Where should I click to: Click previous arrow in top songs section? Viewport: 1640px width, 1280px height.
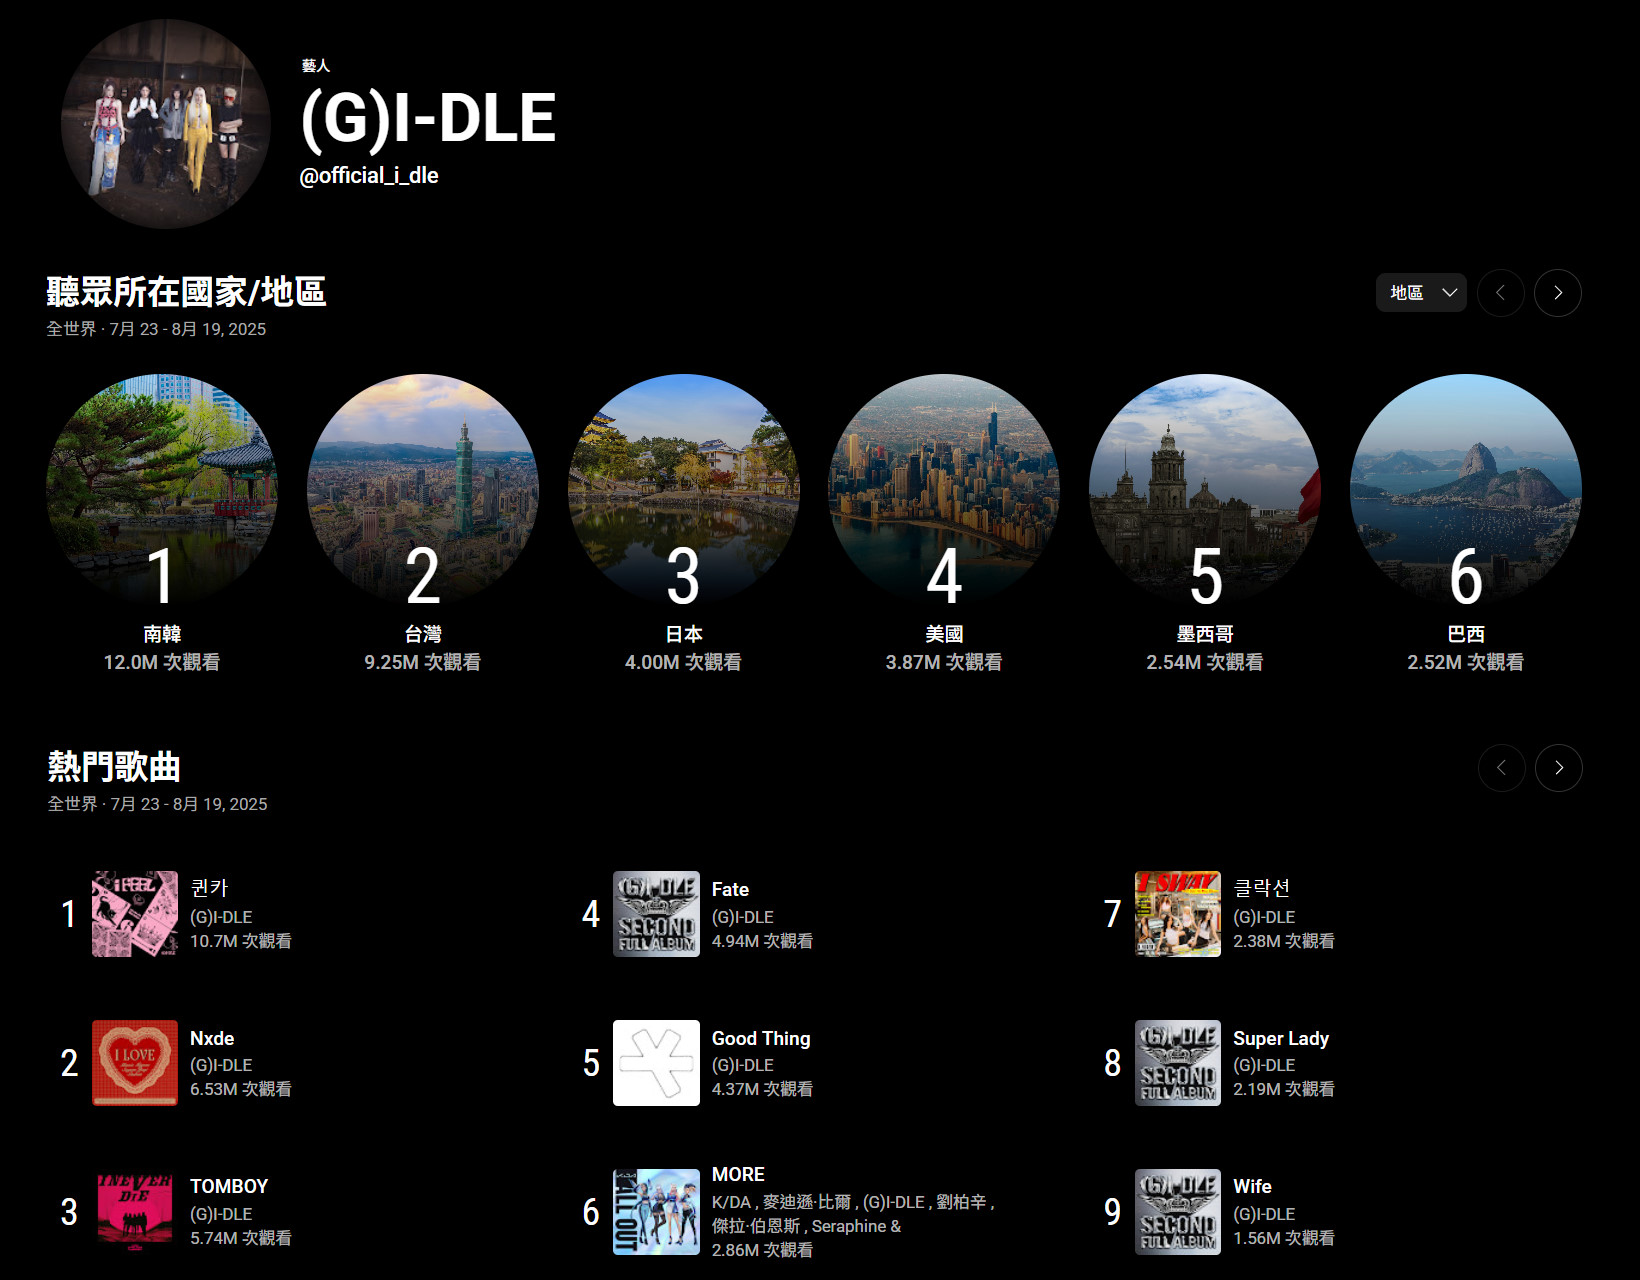[1501, 768]
